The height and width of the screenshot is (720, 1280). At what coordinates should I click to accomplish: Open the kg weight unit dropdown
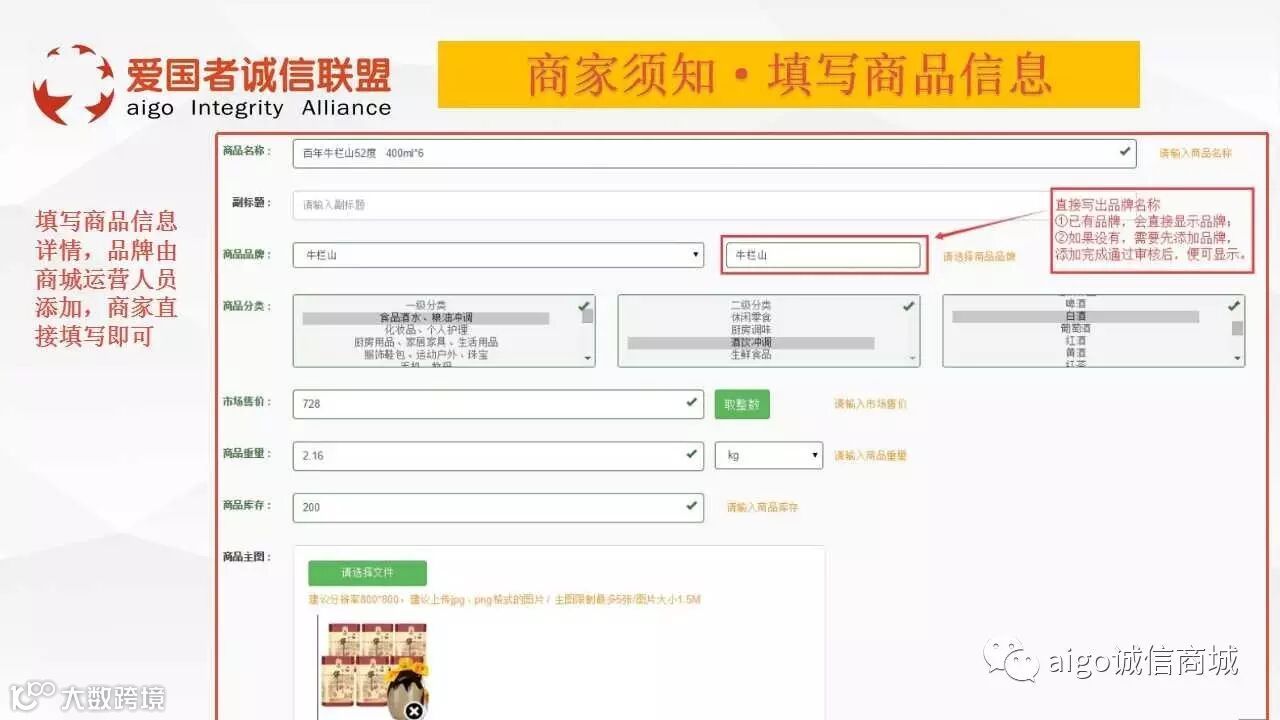[769, 455]
